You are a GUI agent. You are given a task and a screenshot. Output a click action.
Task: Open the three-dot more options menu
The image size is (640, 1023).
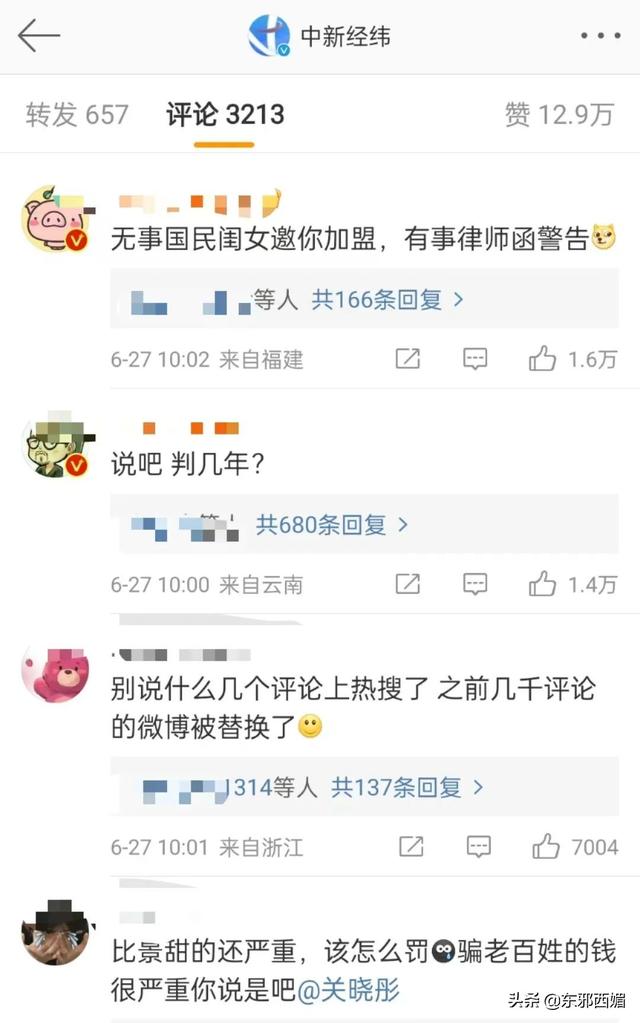600,35
